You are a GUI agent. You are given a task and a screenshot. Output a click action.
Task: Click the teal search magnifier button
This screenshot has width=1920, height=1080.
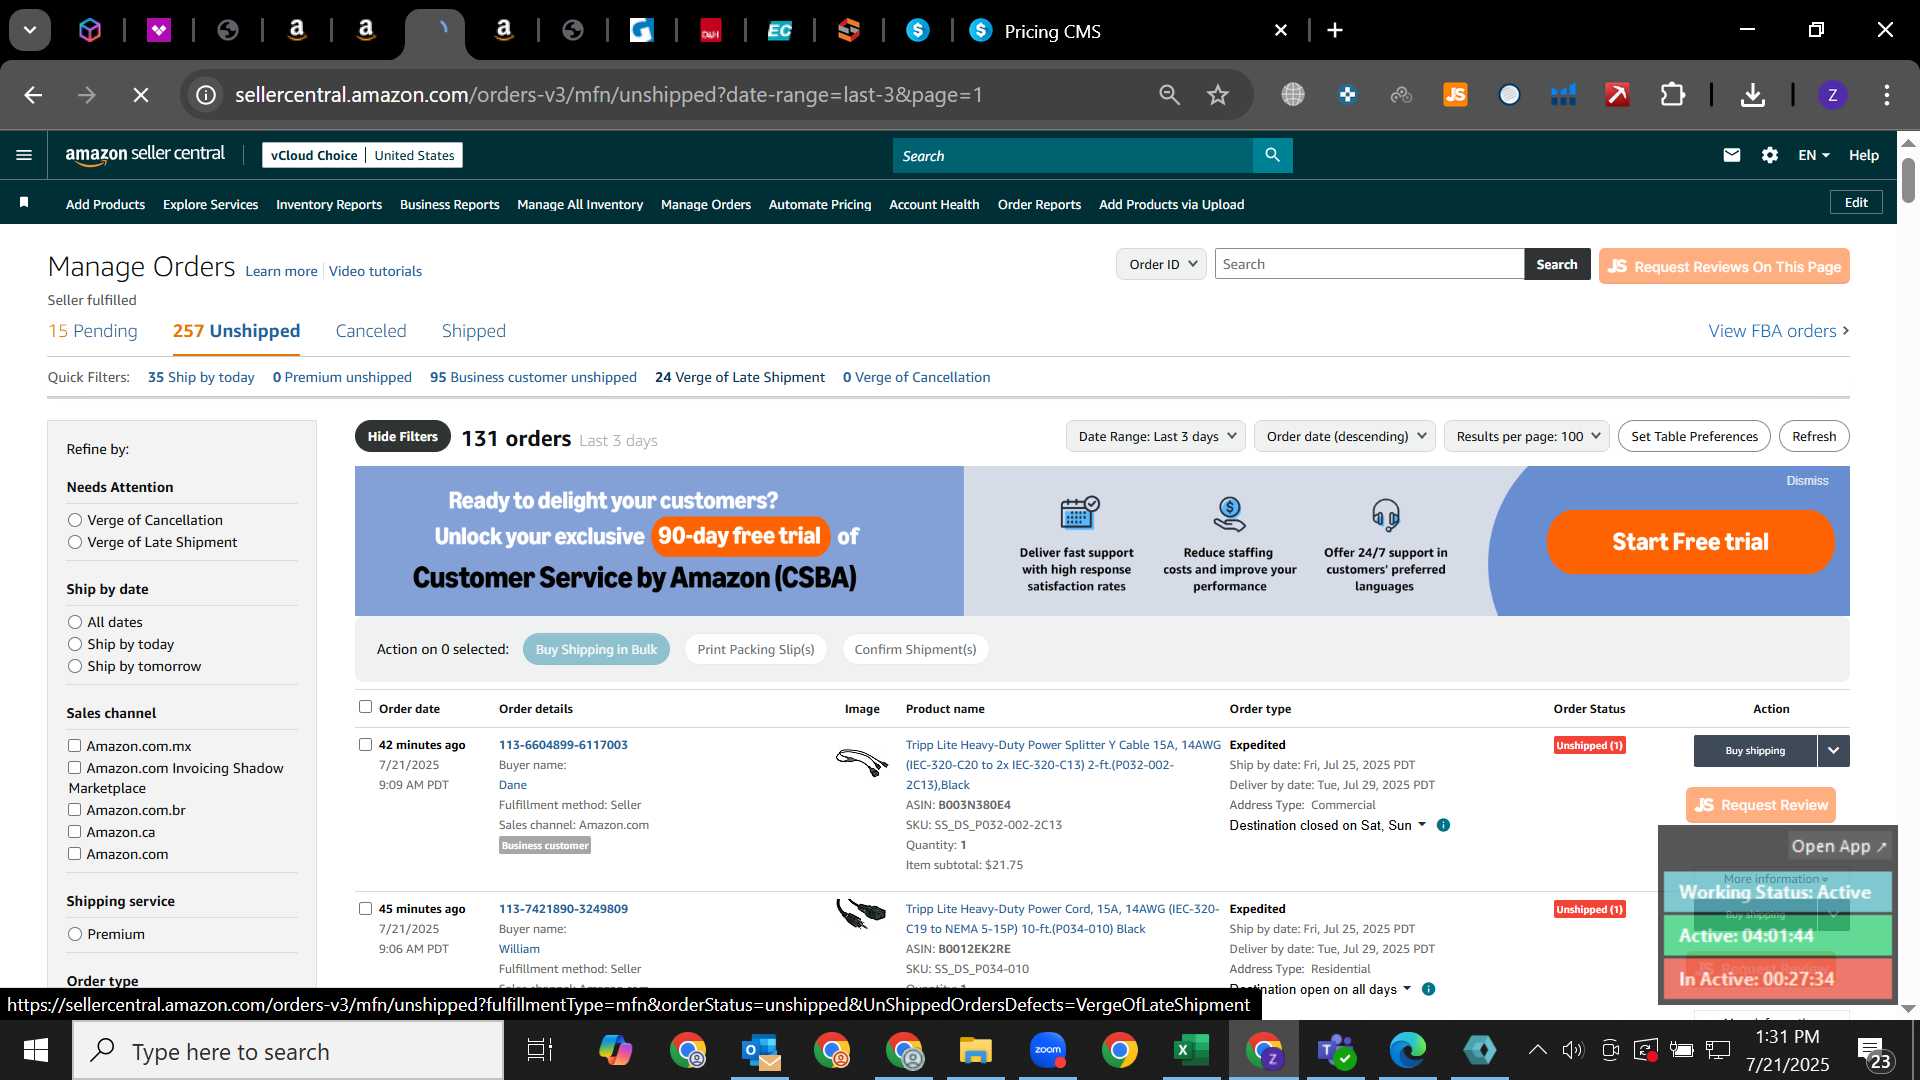(1272, 155)
